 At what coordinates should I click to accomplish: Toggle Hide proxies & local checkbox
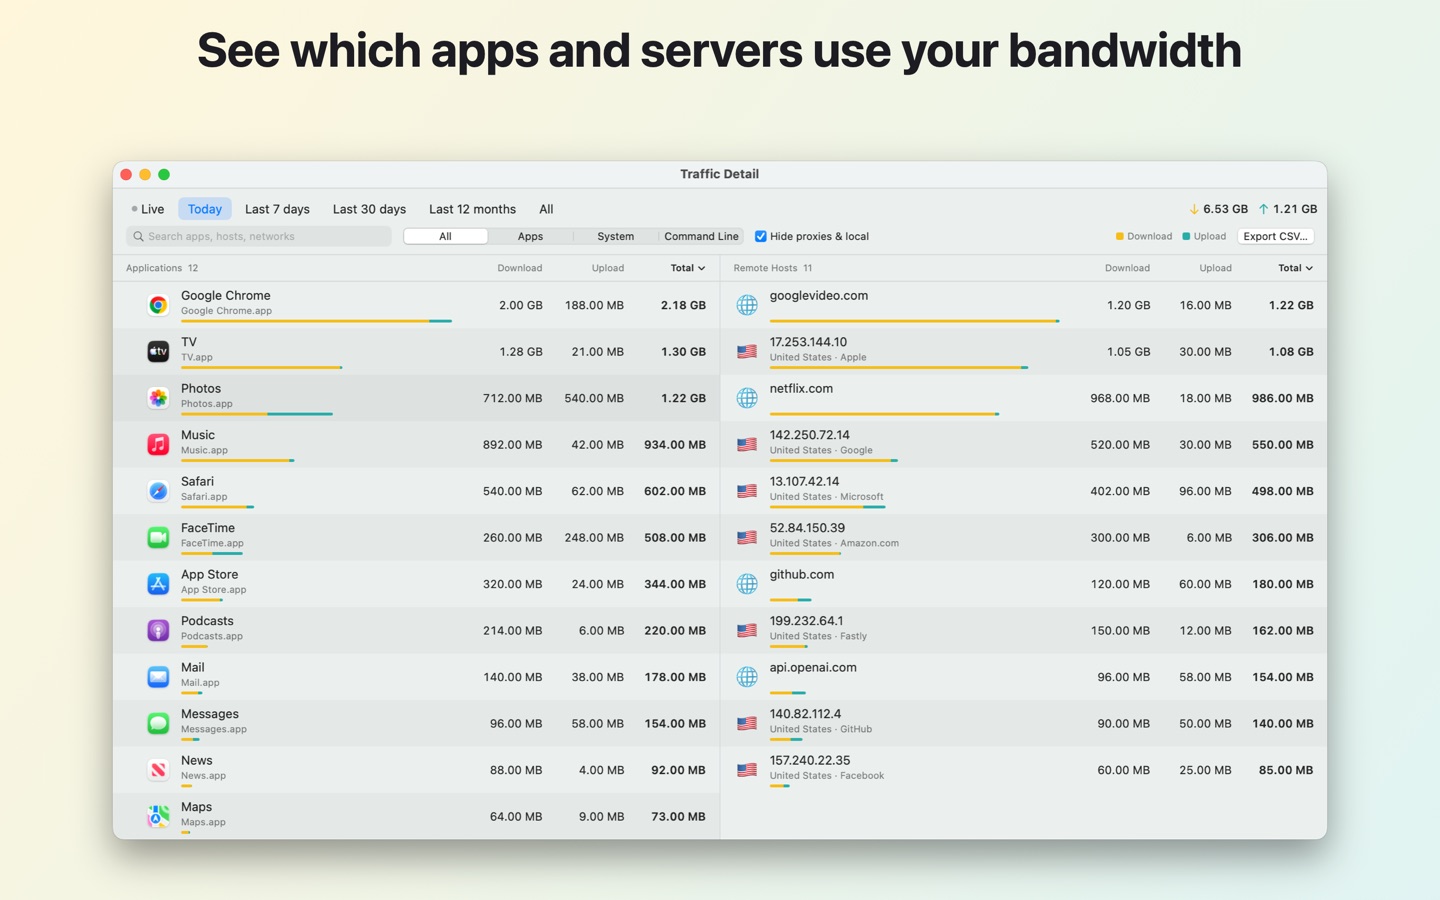761,237
